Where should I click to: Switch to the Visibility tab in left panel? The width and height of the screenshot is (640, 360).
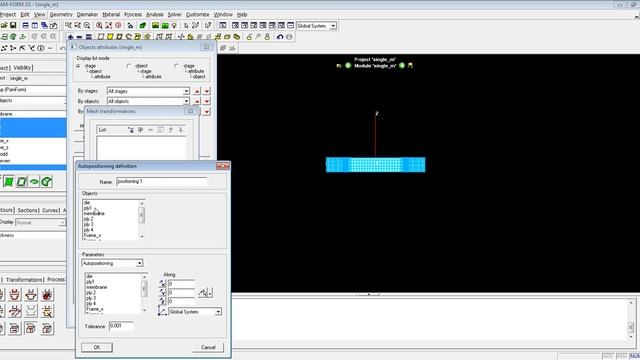coord(22,67)
